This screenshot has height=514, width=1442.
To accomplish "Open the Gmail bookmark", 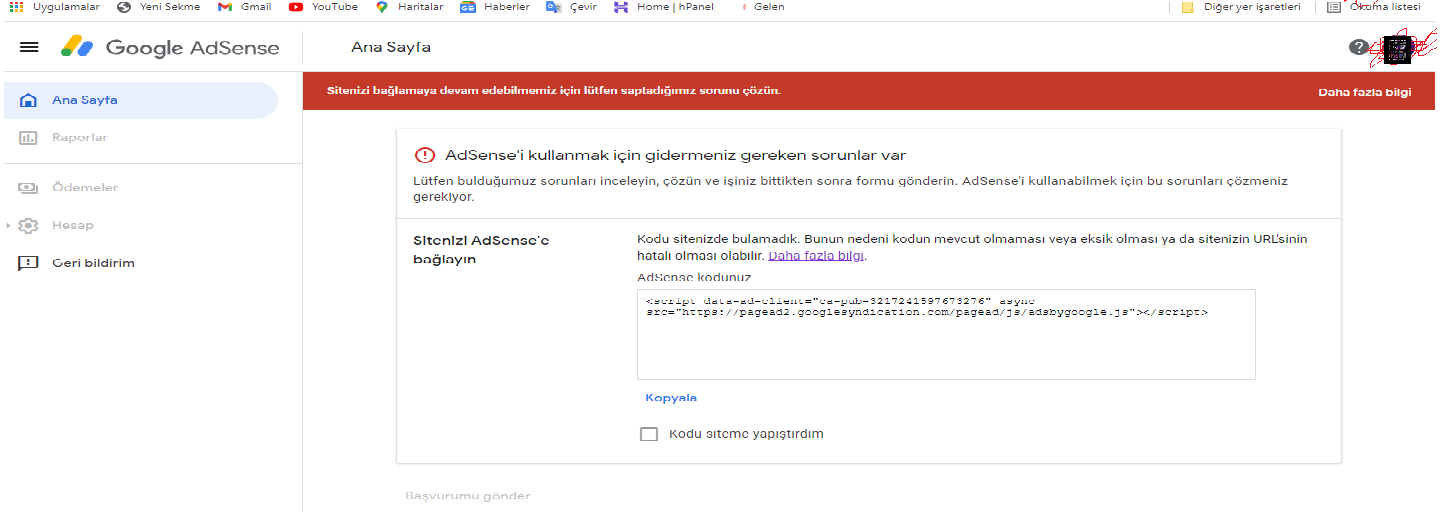I will [x=245, y=6].
